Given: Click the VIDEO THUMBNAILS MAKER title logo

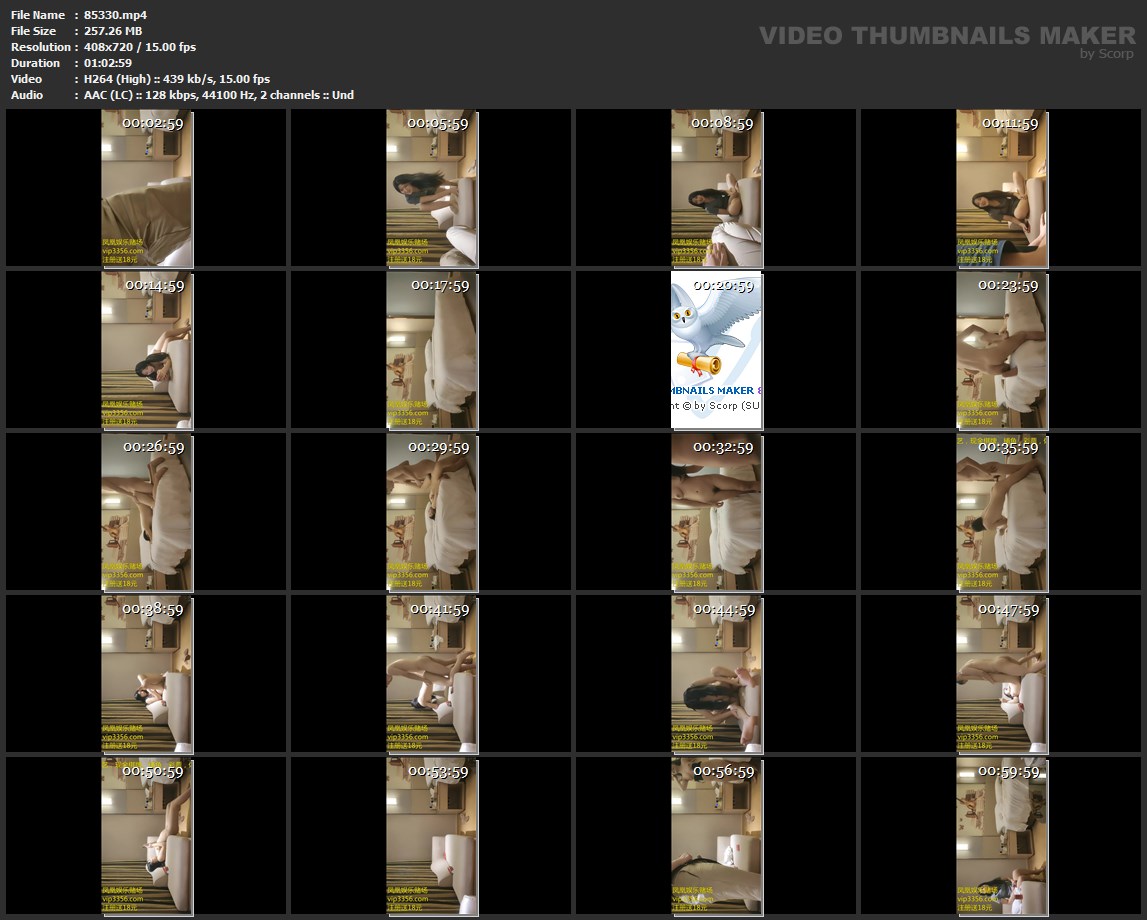Looking at the screenshot, I should pos(946,36).
